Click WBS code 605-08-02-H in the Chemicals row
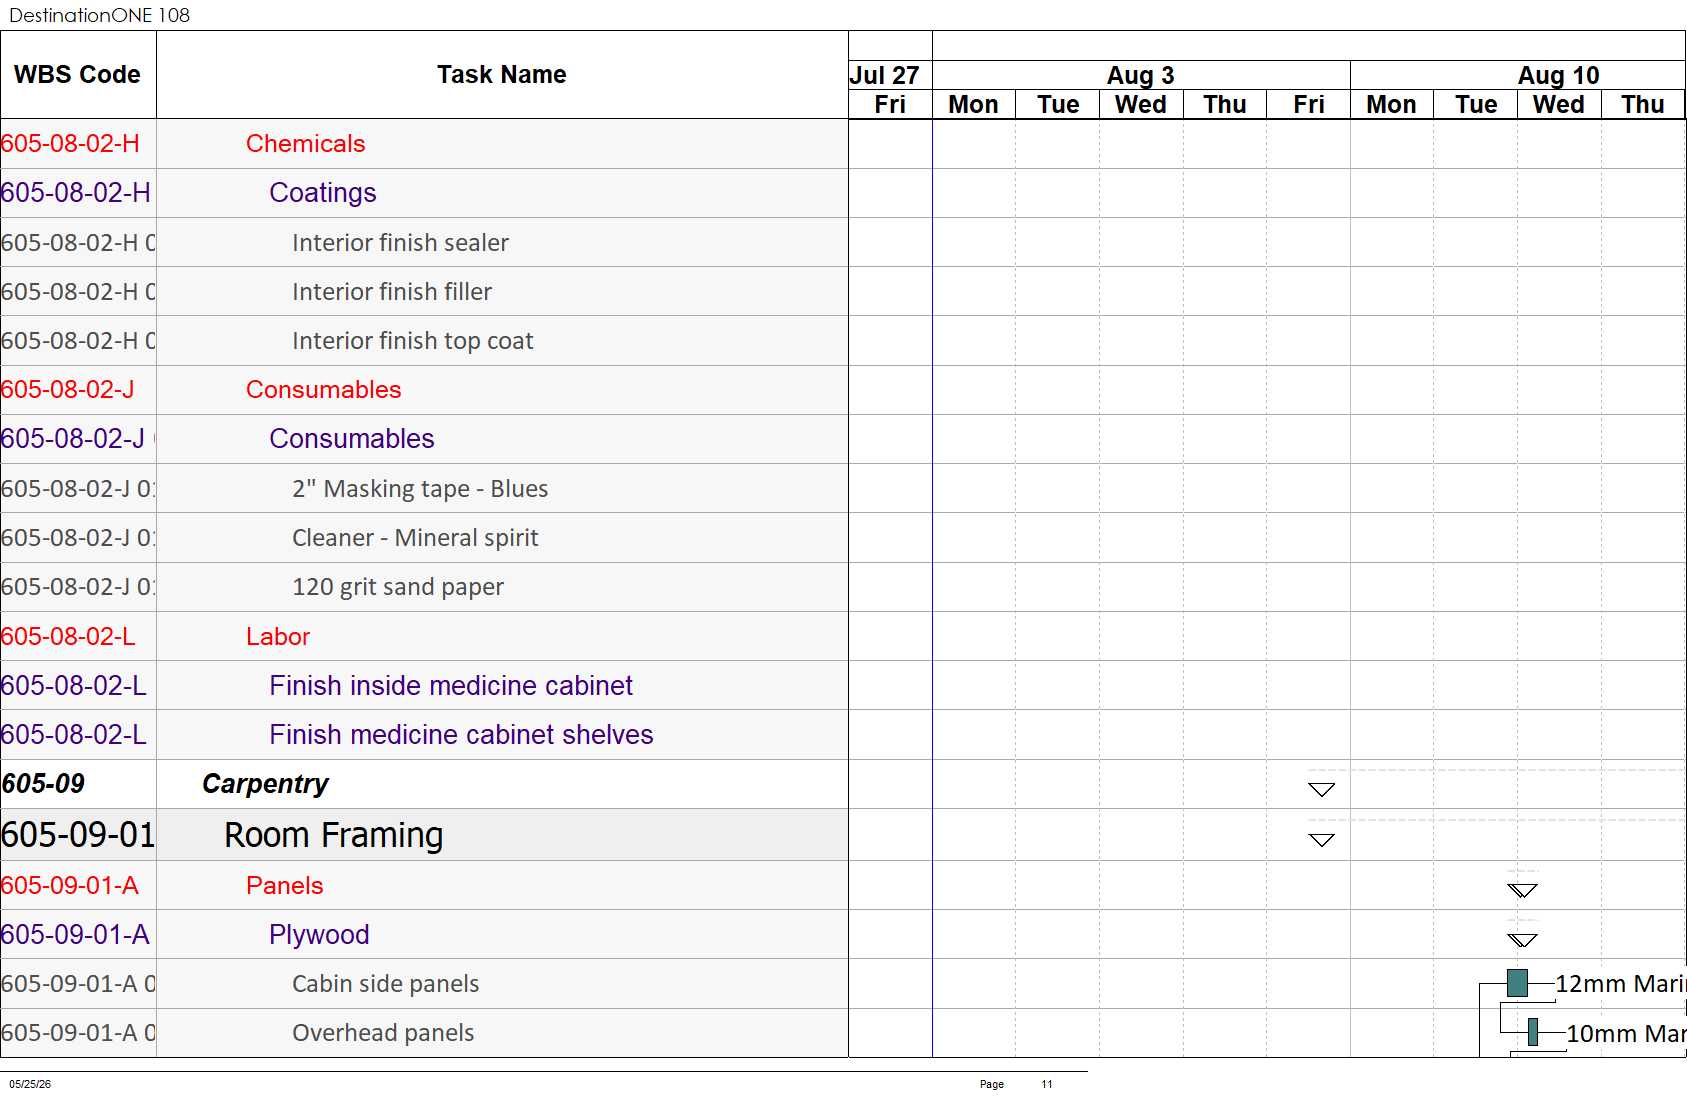 (x=70, y=144)
